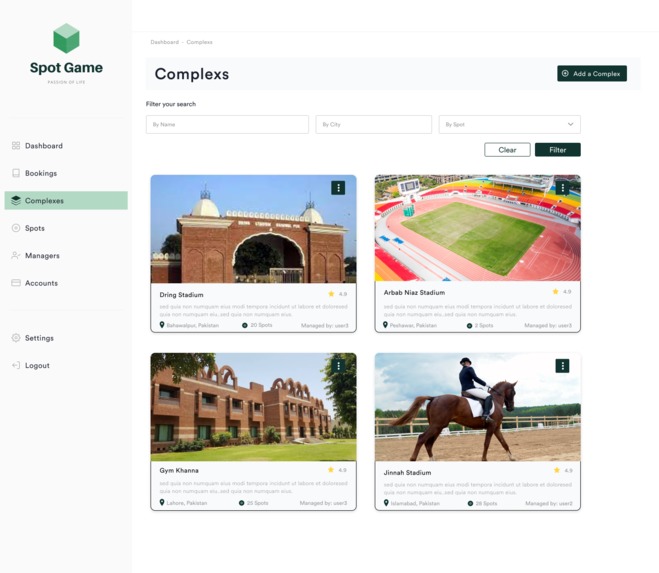Click the Spot Game cube logo
The image size is (659, 573).
coord(66,38)
